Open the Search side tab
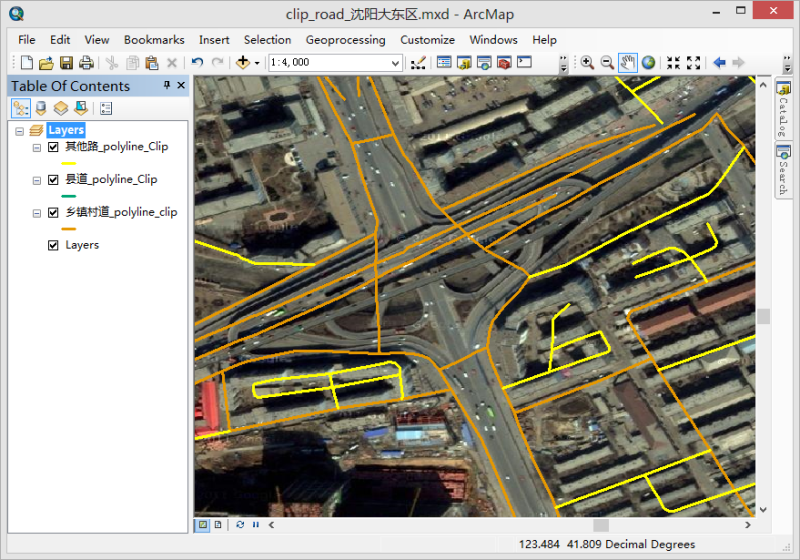800x560 pixels. click(783, 170)
